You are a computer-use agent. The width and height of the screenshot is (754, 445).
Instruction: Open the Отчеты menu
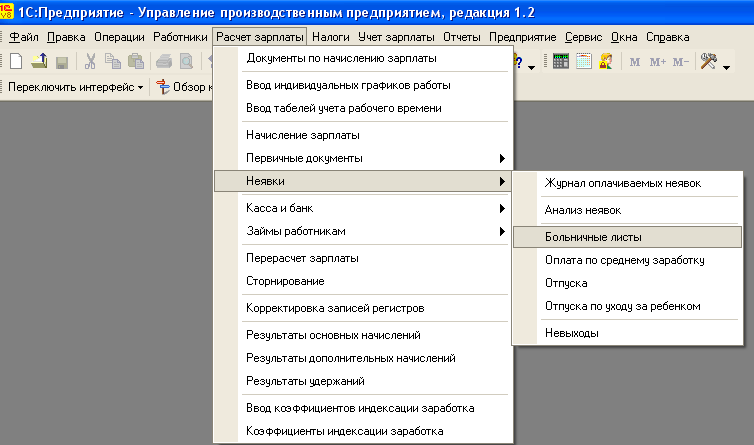[x=462, y=37]
